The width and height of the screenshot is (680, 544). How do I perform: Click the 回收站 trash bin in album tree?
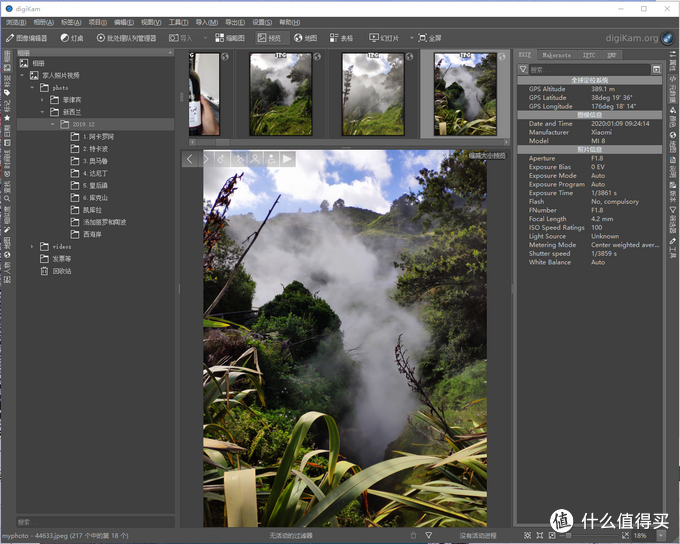(x=61, y=270)
